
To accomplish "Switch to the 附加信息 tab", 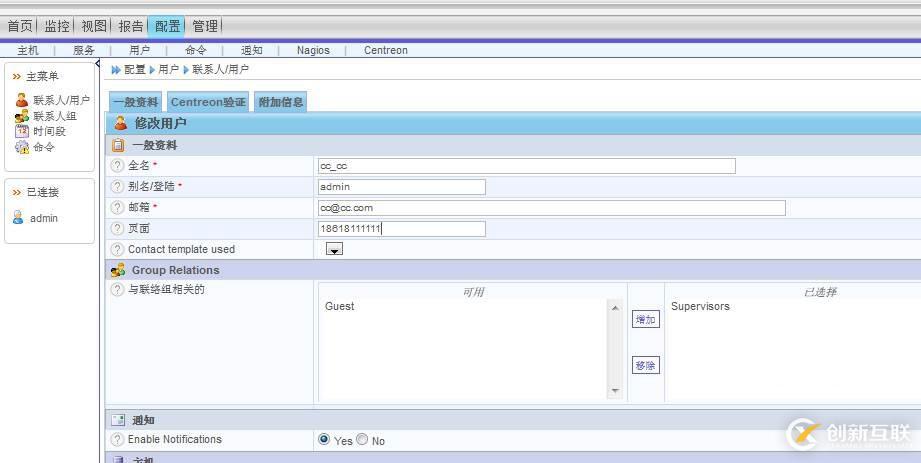I will click(x=281, y=102).
